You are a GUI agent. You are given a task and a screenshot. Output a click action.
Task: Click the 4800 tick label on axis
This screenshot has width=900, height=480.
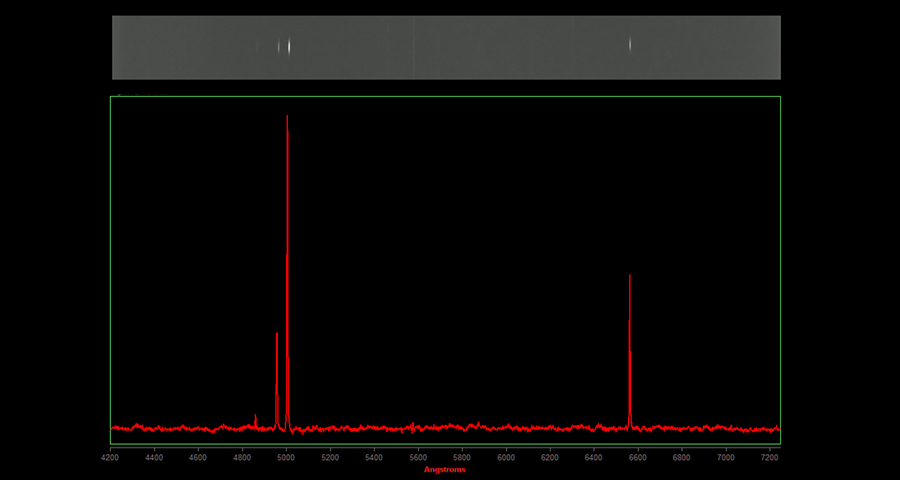pyautogui.click(x=242, y=457)
